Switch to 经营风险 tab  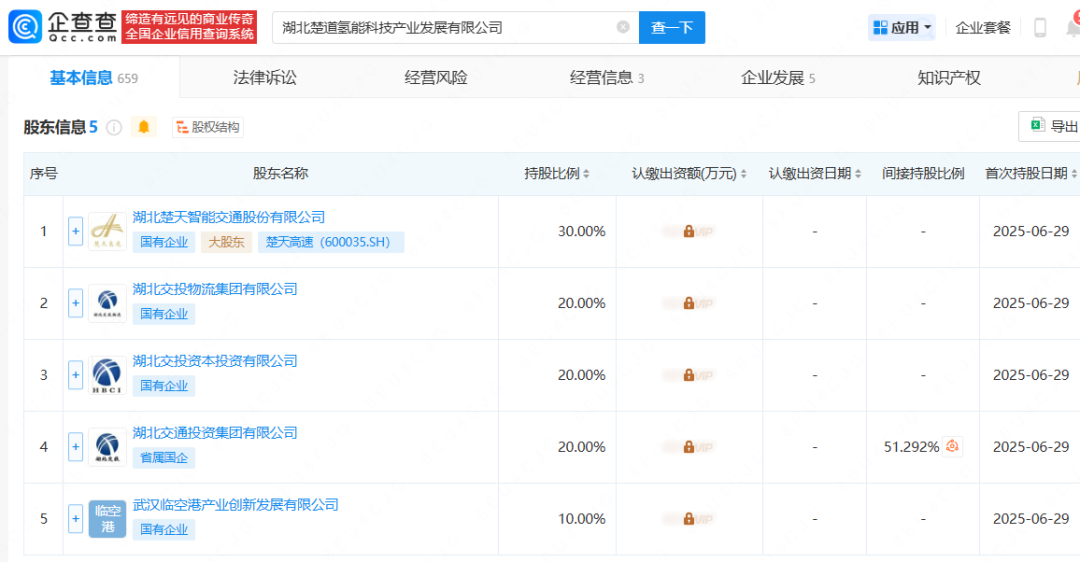click(436, 78)
